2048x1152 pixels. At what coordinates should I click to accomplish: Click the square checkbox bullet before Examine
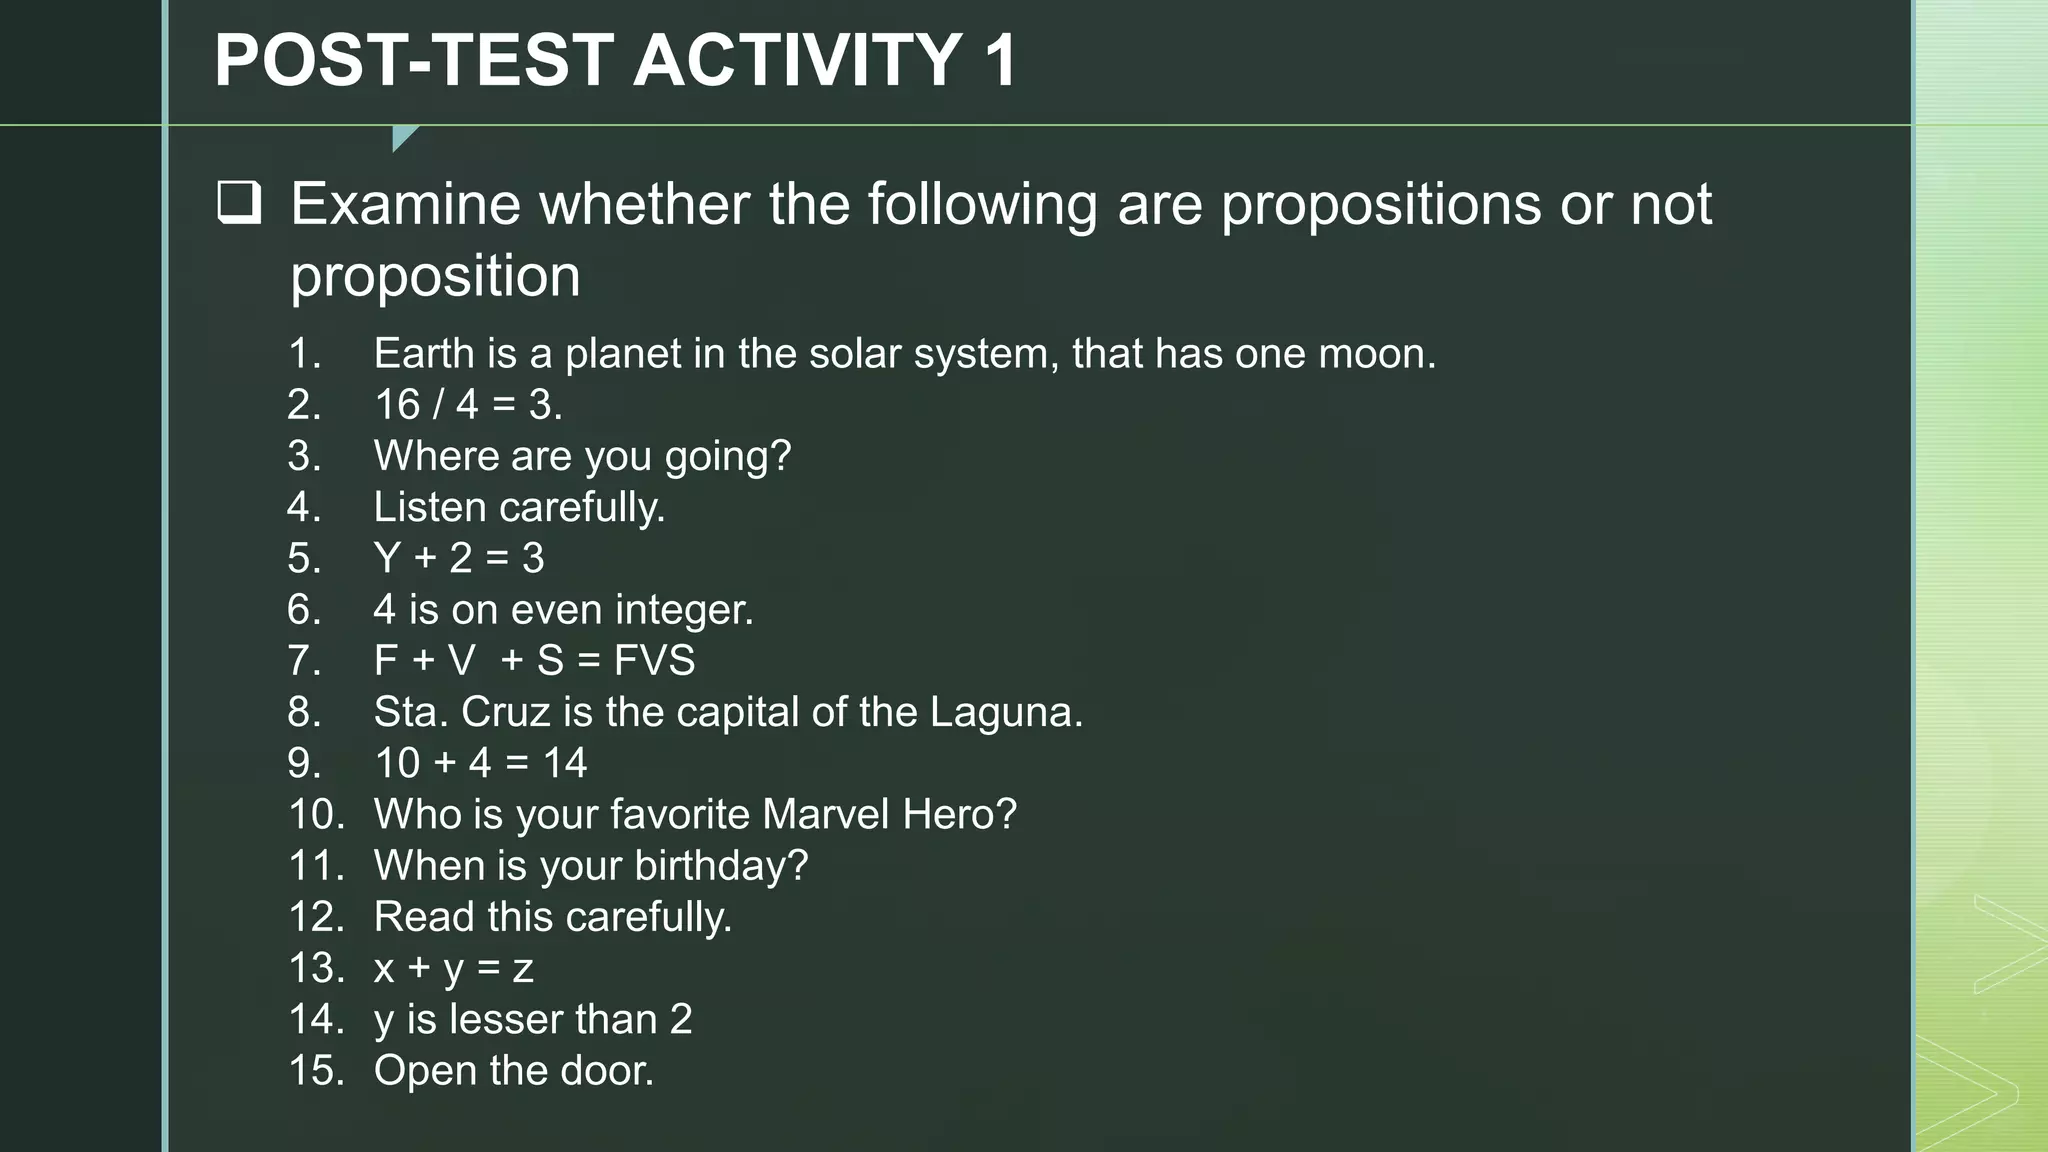pos(239,203)
